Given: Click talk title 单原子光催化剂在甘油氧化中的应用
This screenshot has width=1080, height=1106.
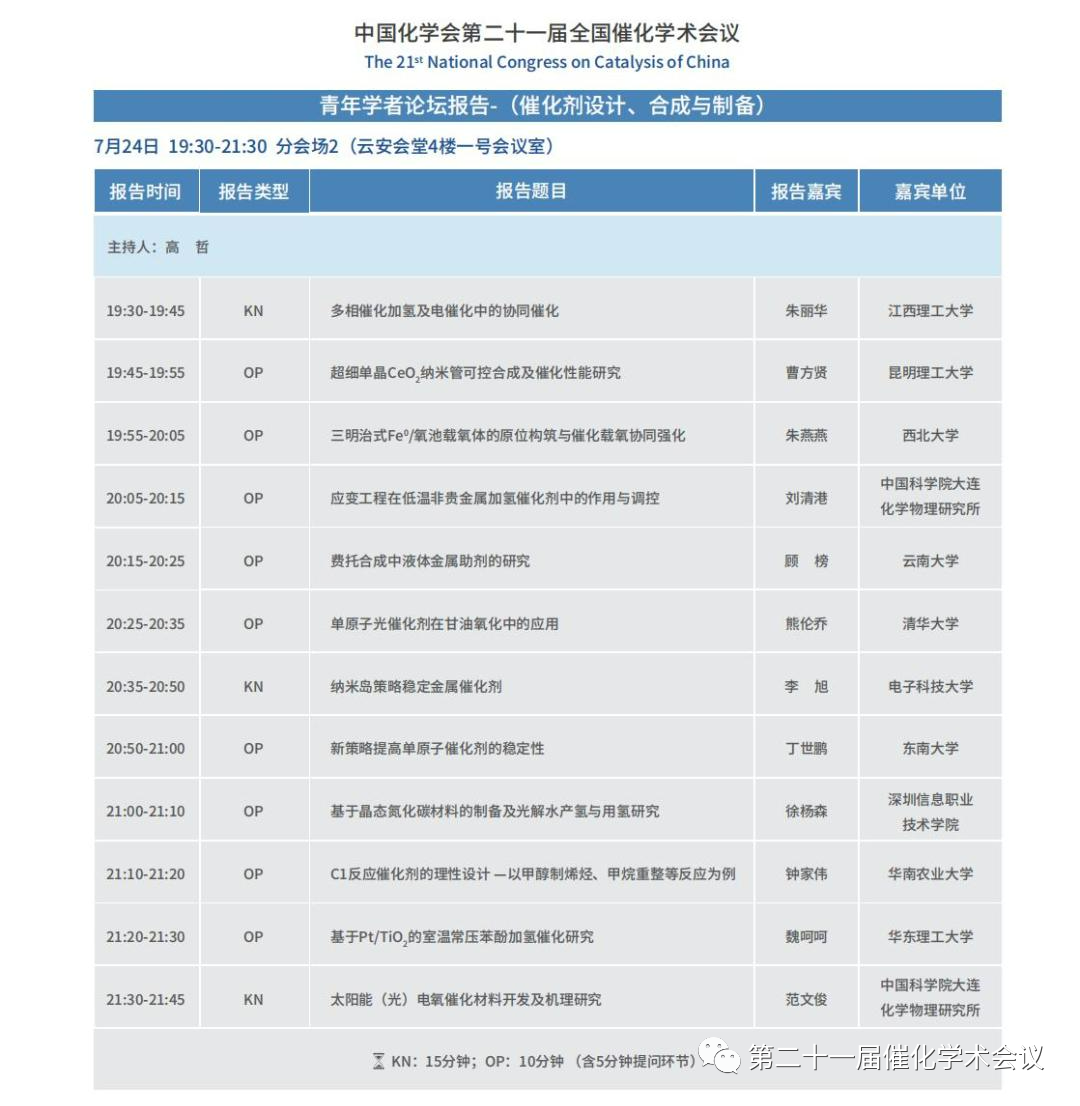Looking at the screenshot, I should [x=444, y=624].
